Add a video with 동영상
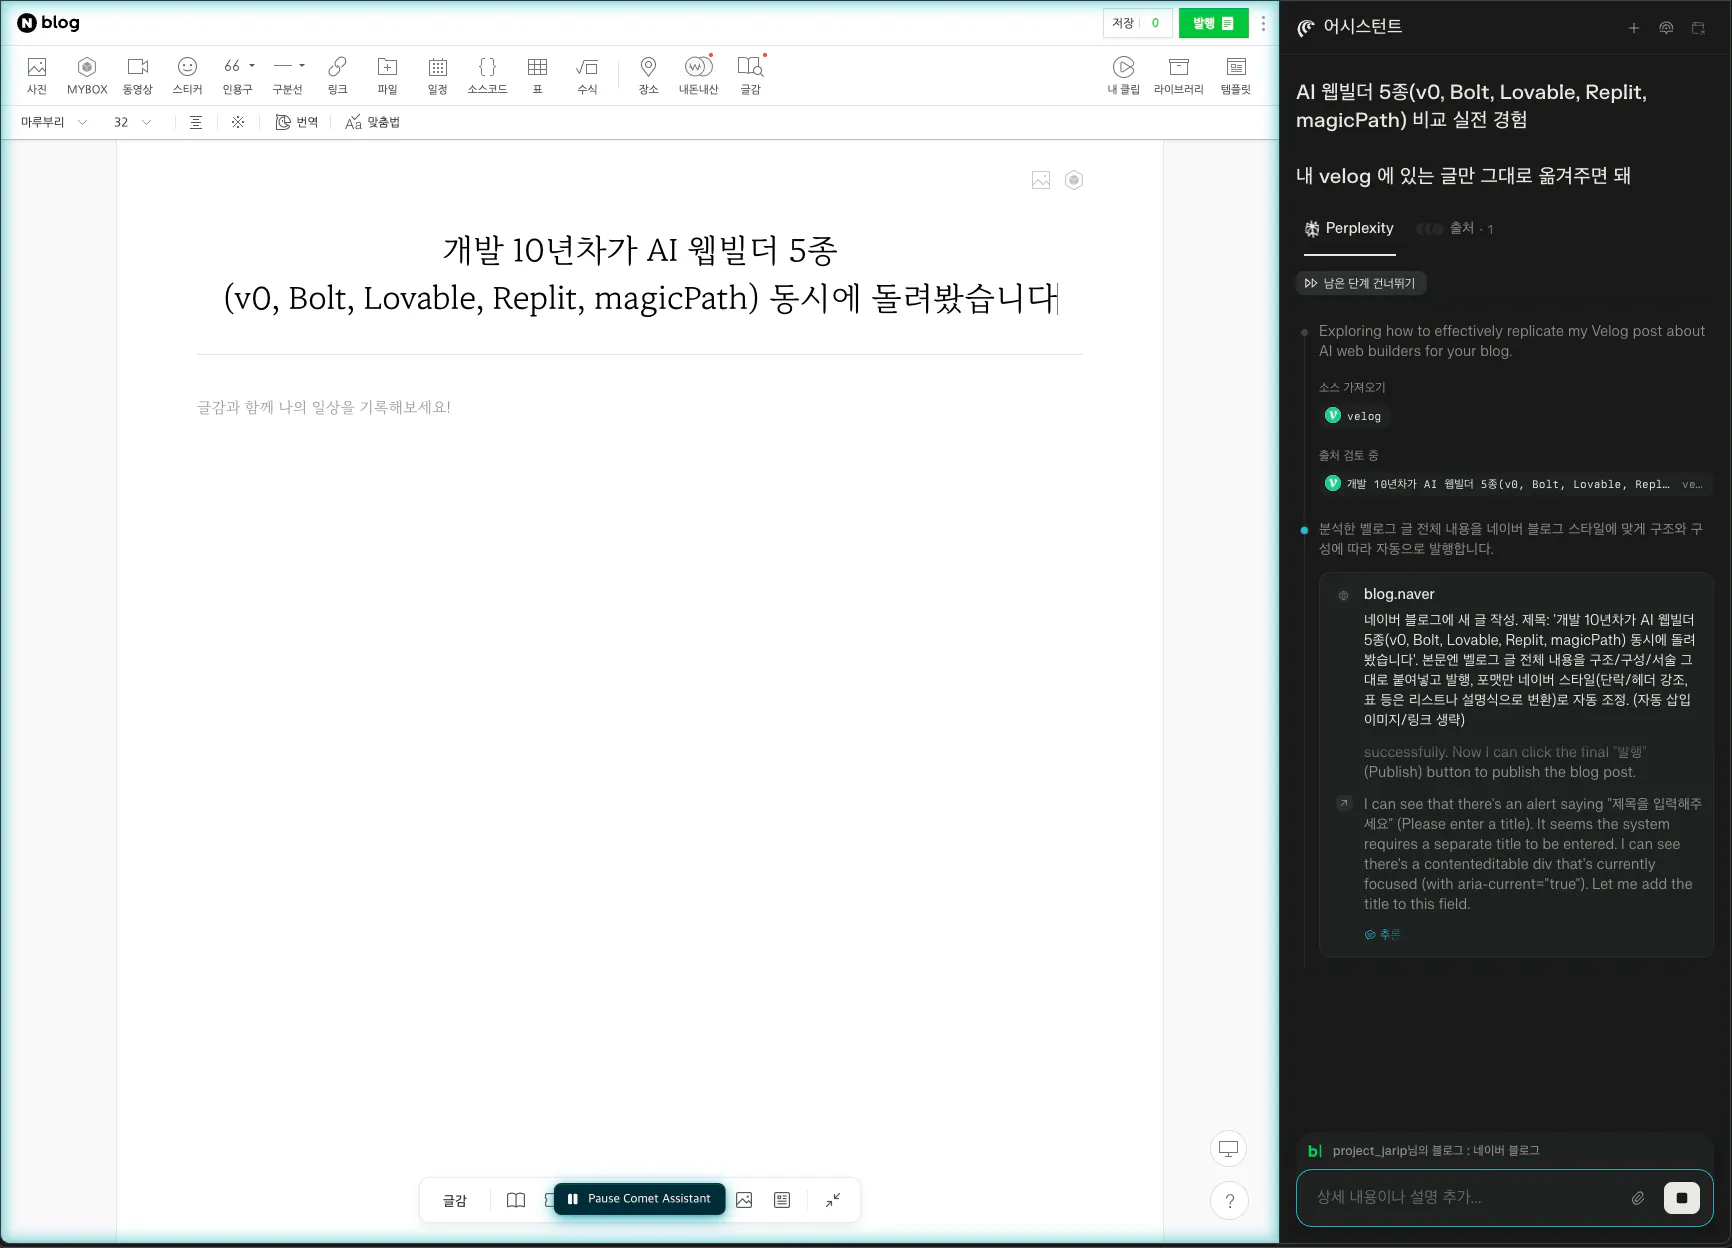This screenshot has width=1732, height=1248. 137,75
